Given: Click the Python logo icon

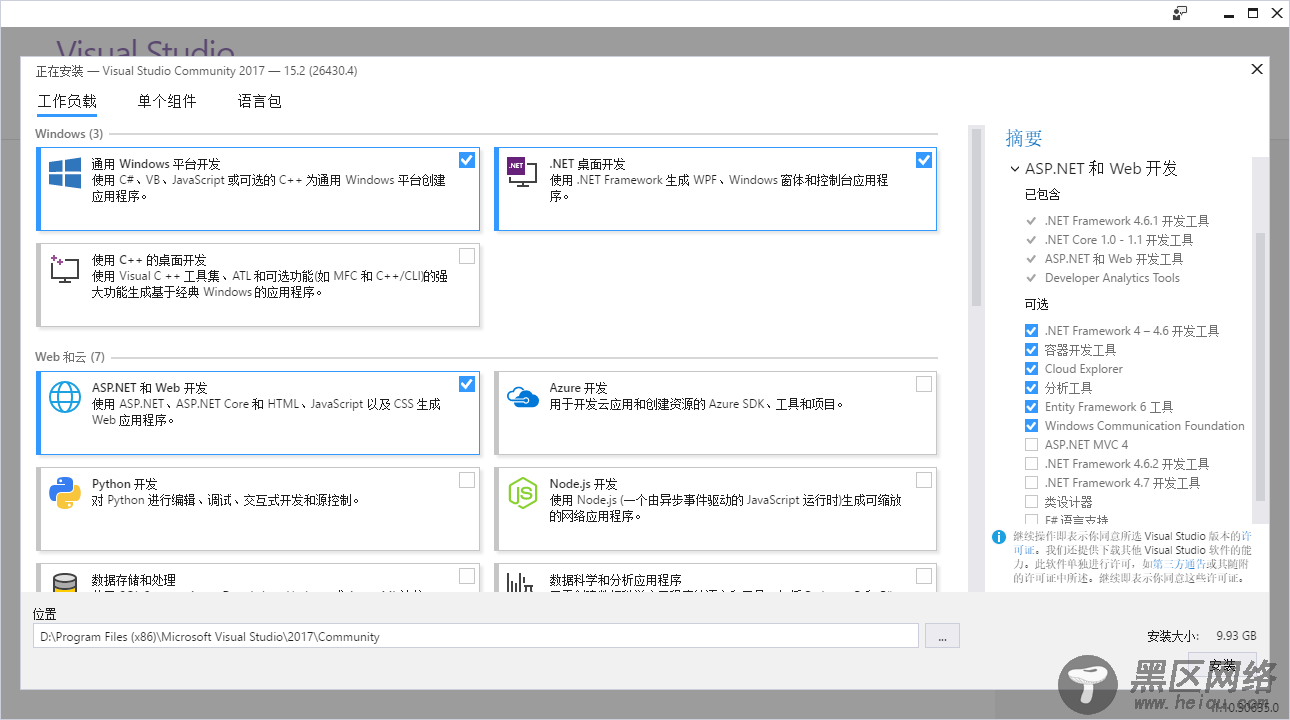Looking at the screenshot, I should pos(65,493).
